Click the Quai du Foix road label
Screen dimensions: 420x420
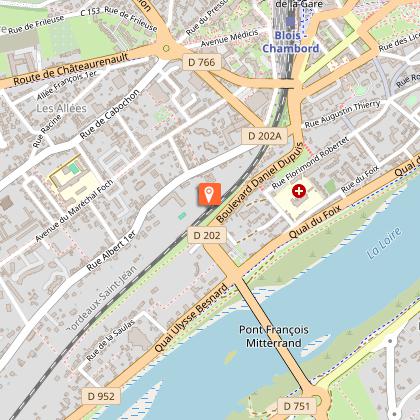point(315,222)
